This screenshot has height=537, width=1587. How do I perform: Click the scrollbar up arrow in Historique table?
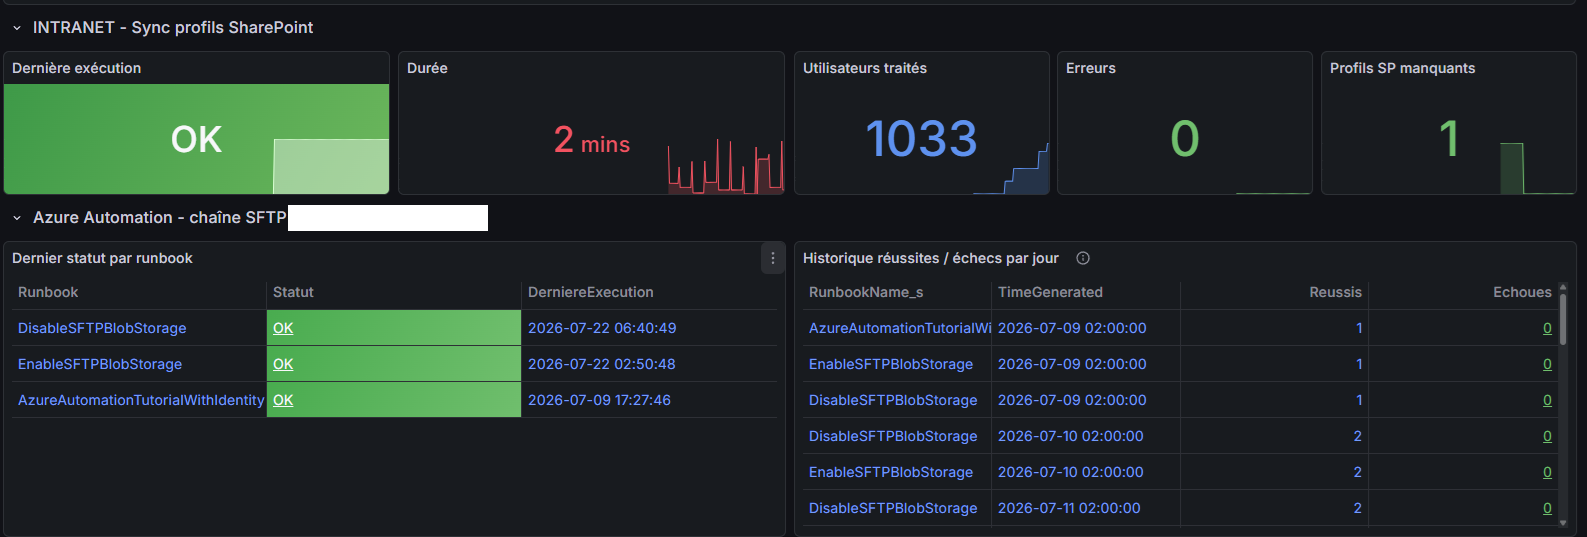[1563, 287]
